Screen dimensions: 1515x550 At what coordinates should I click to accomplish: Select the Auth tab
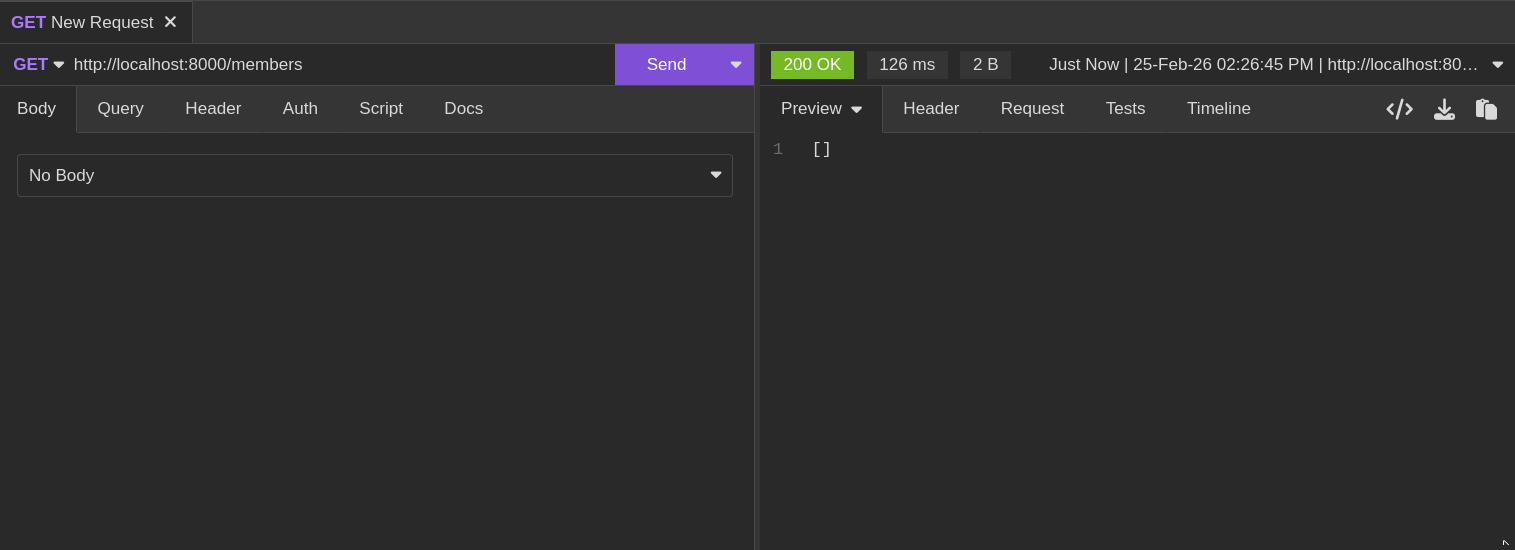click(300, 109)
